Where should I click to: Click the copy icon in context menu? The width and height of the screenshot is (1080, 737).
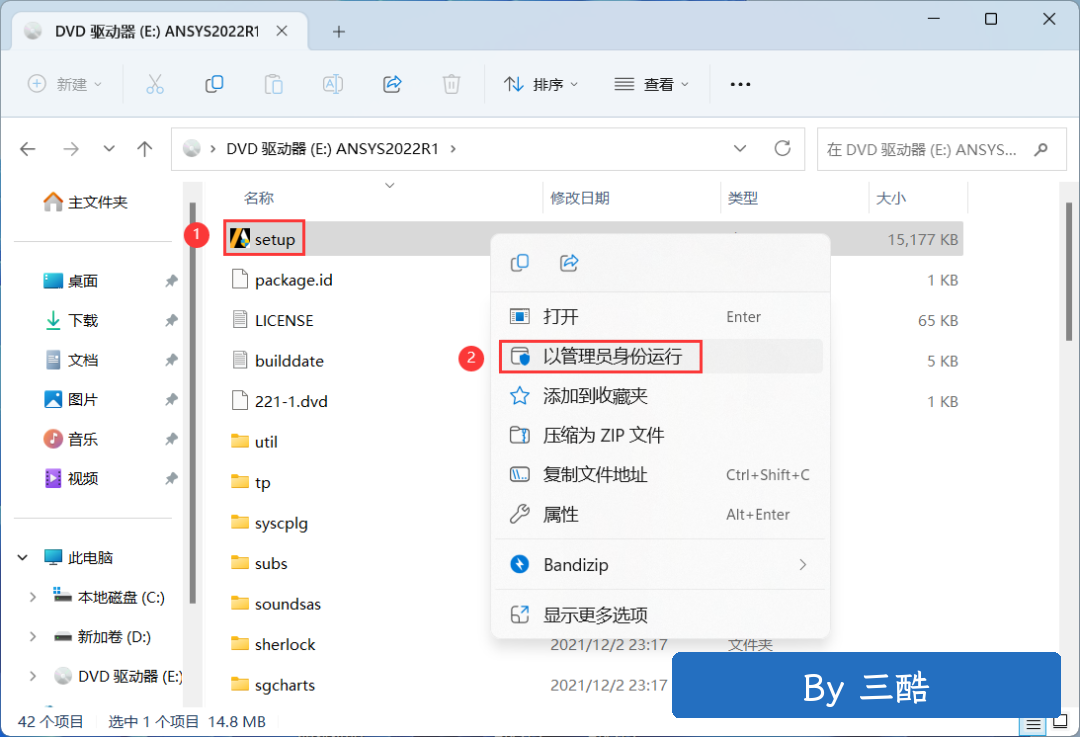(520, 262)
